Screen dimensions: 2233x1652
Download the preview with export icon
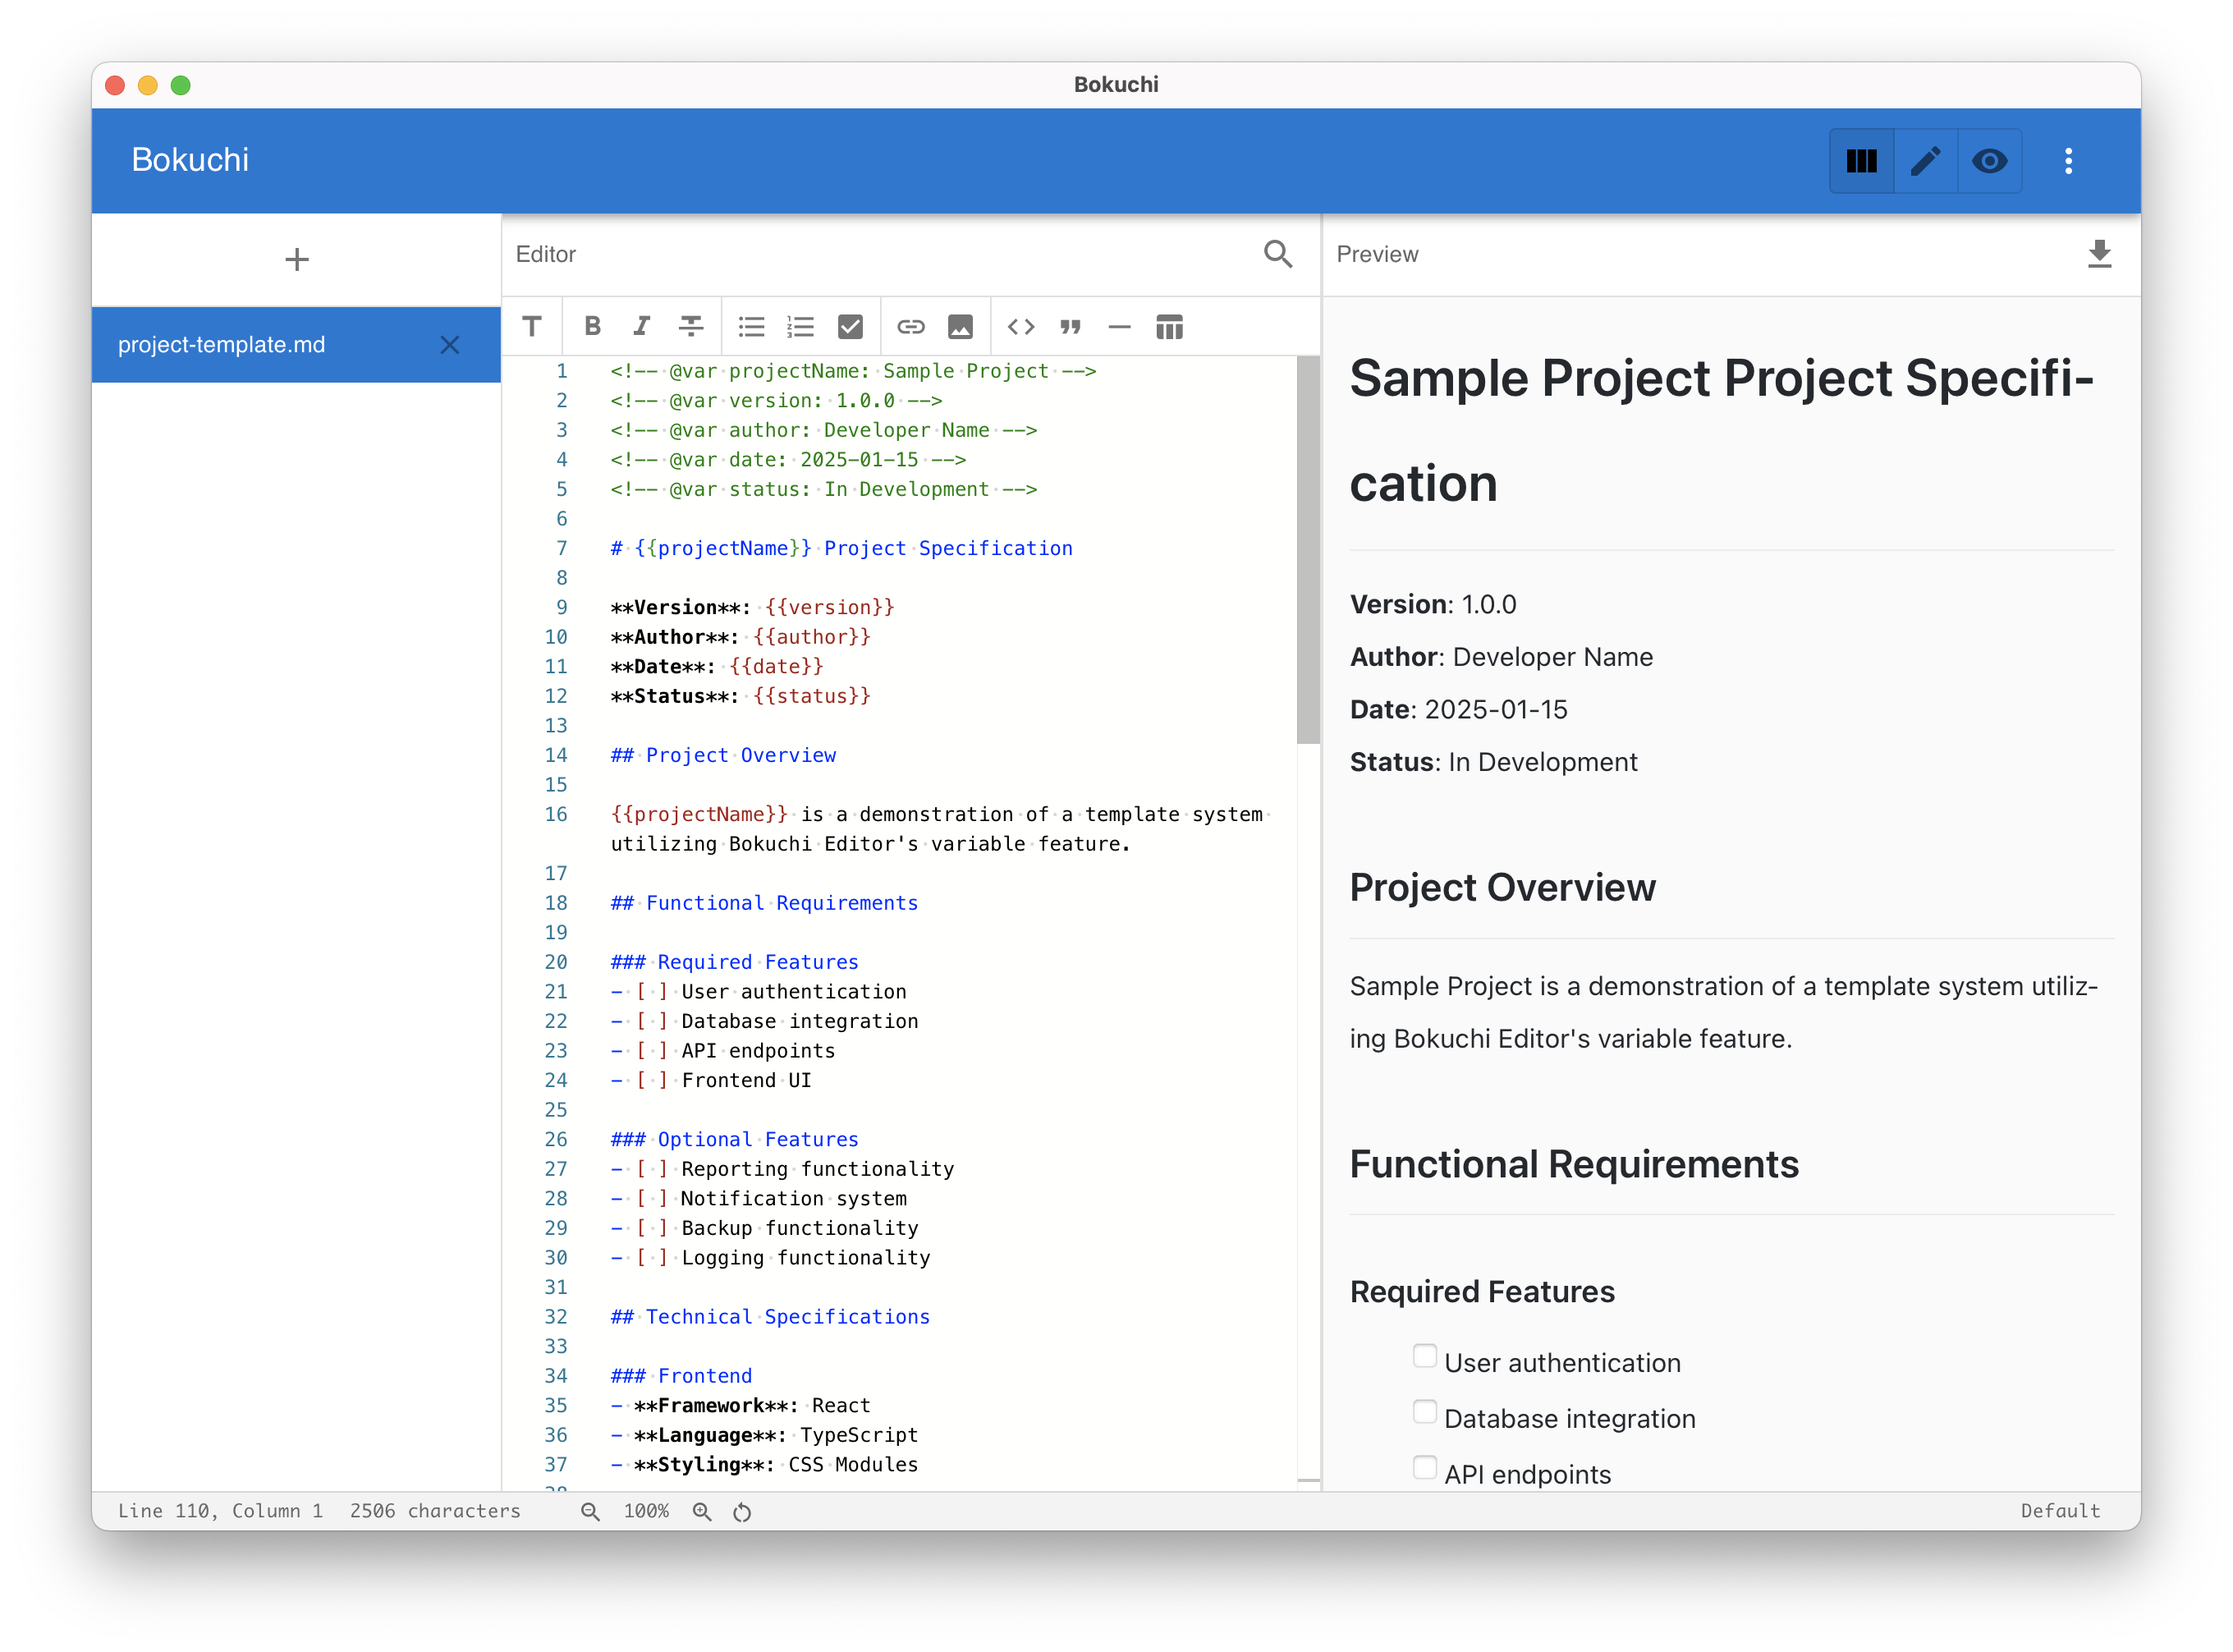pos(2099,254)
